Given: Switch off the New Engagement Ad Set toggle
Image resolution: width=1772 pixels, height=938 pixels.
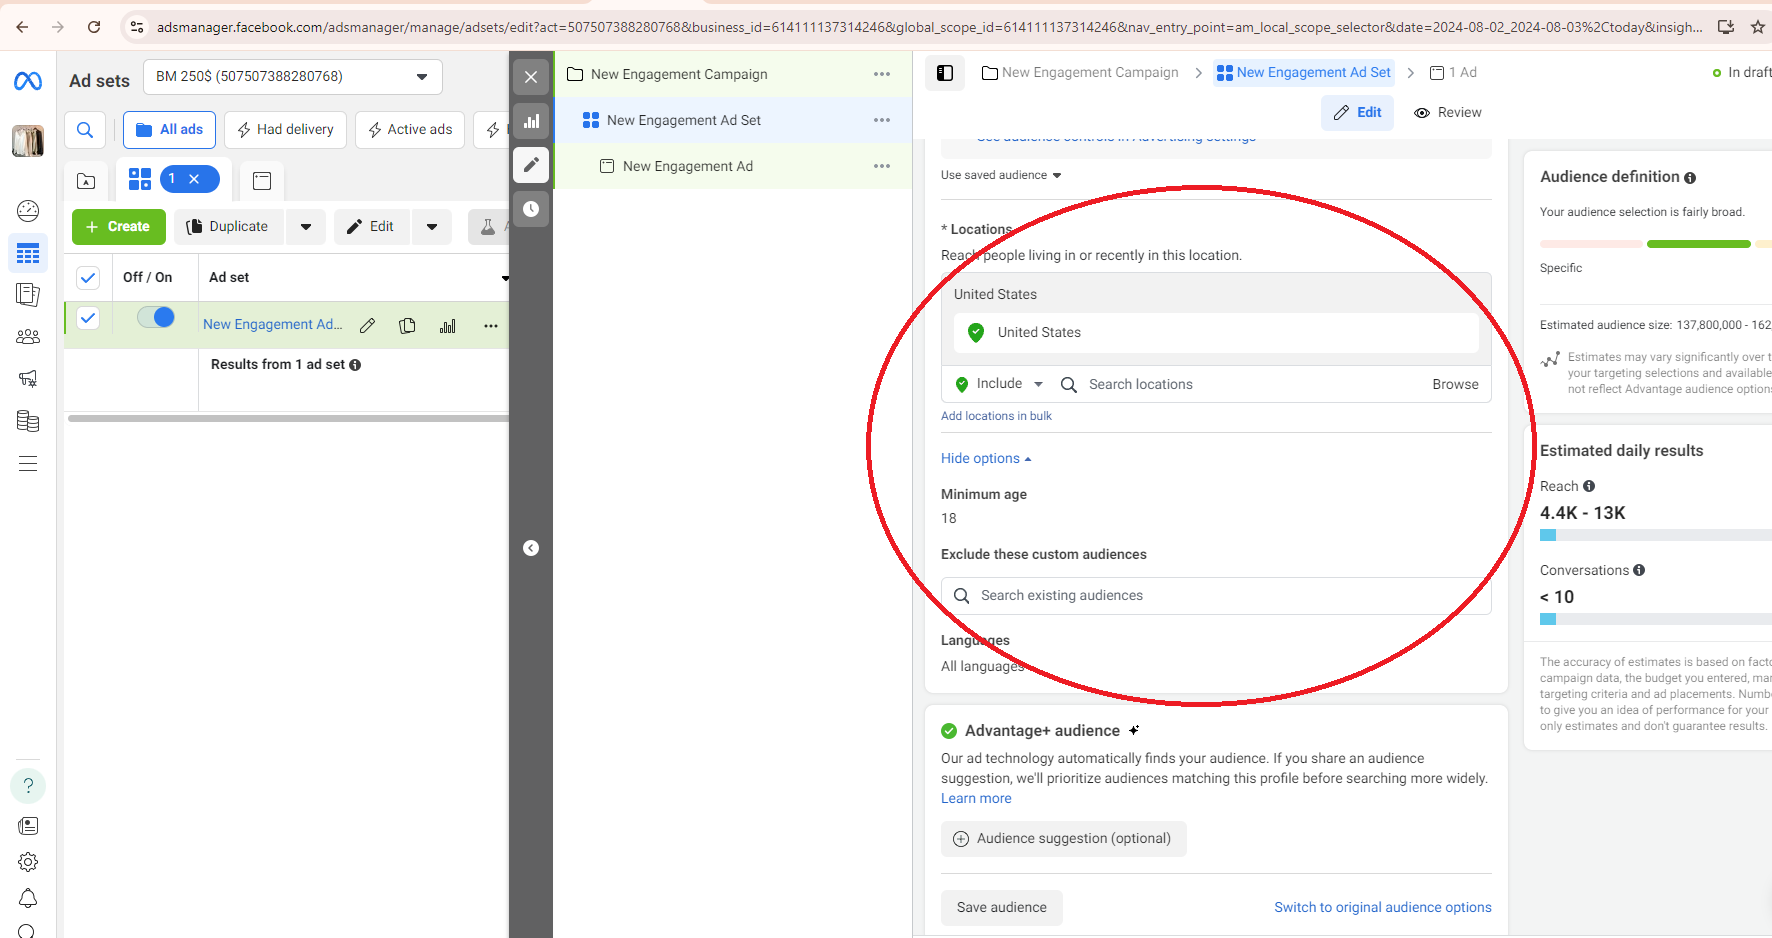Looking at the screenshot, I should [156, 317].
